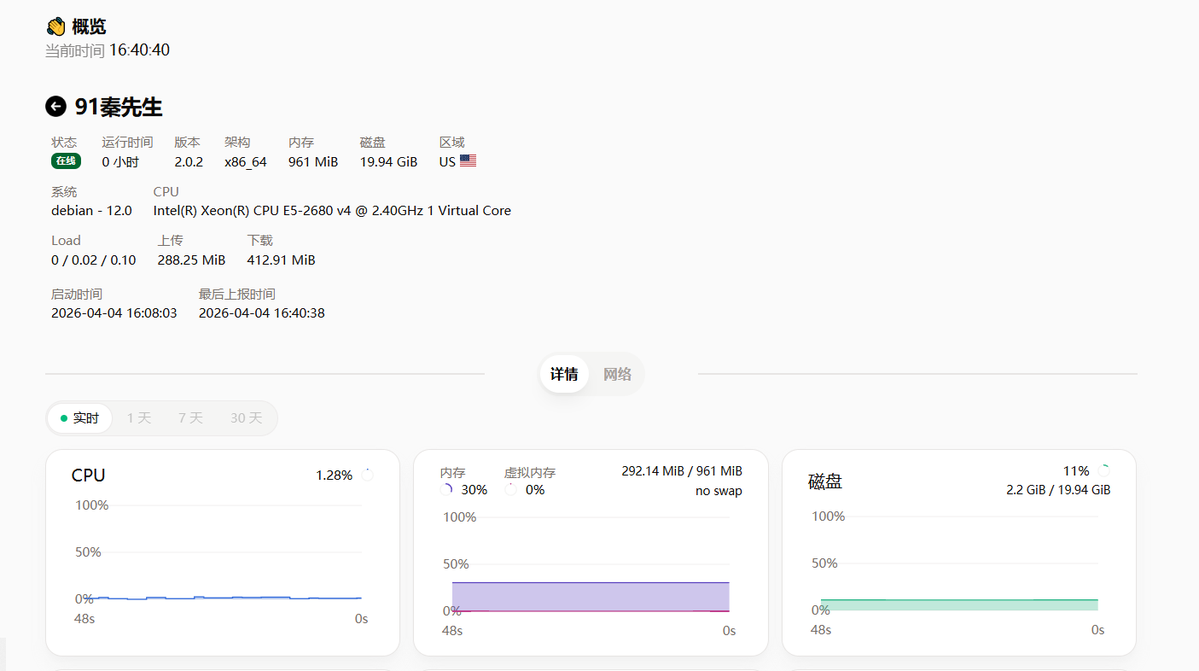This screenshot has height=671, width=1199.
Task: Click the boot time 2026-04-04 16:08:03
Action: click(x=114, y=313)
